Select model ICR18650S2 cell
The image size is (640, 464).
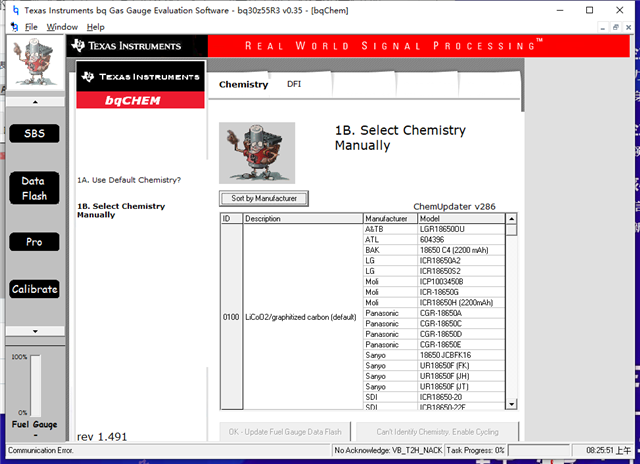(462, 271)
